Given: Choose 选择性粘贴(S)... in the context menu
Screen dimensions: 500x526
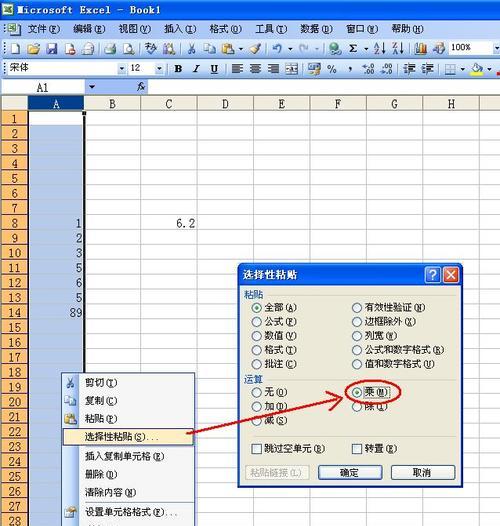Looking at the screenshot, I should [129, 437].
